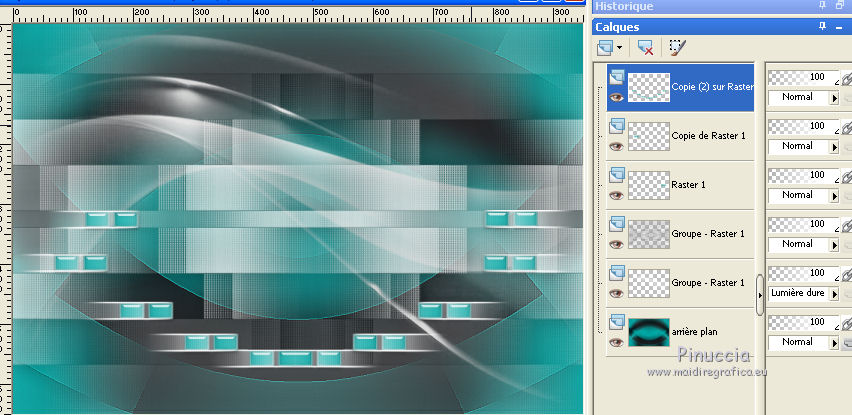
Task: Click layer type icon of Normal-mode Groupe - Raster 1
Action: click(616, 224)
